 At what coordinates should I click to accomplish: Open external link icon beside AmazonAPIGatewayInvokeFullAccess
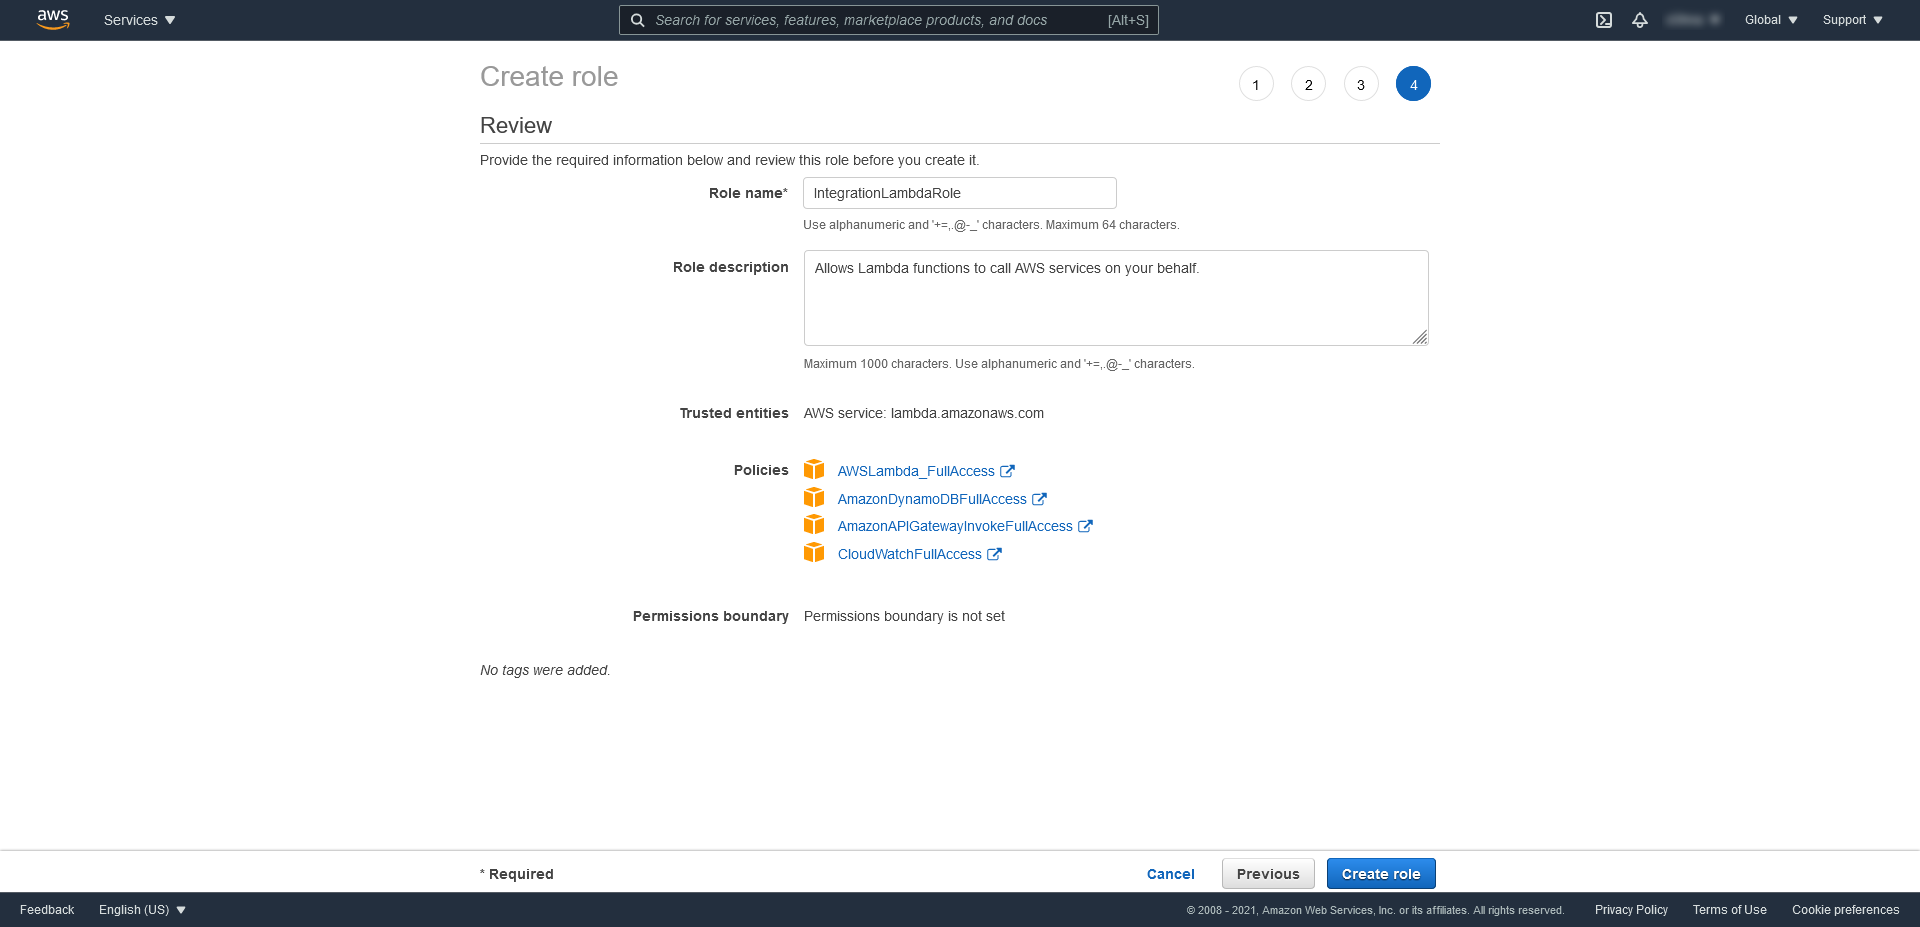click(x=1085, y=526)
